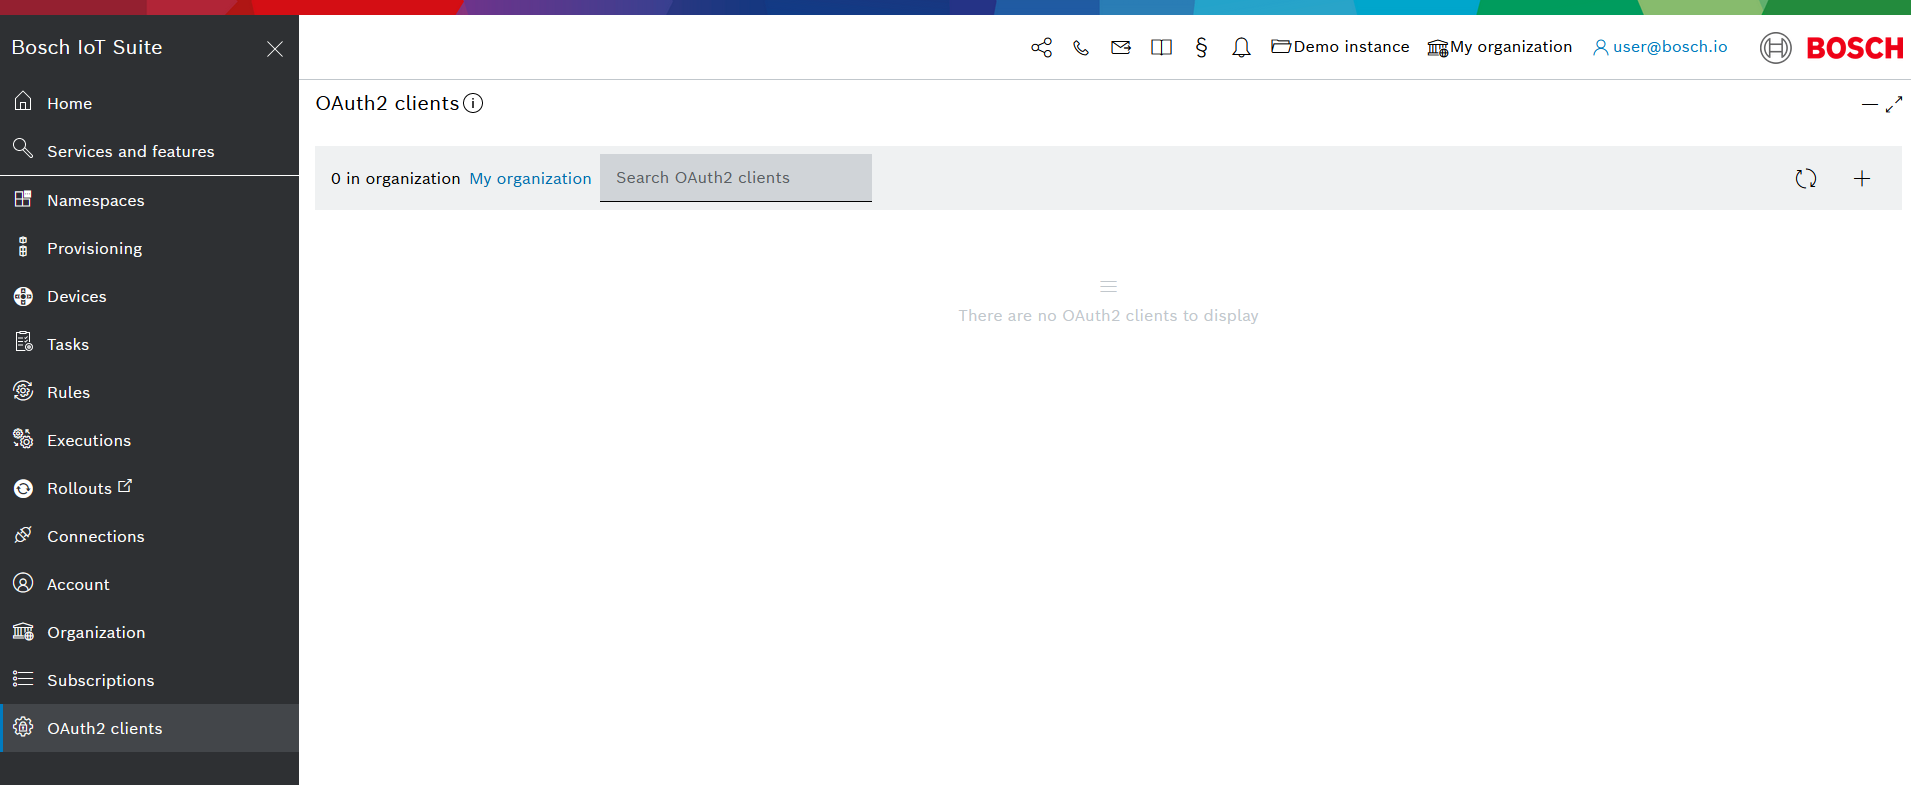Click the phone contact icon
1911x785 pixels.
pos(1081,47)
